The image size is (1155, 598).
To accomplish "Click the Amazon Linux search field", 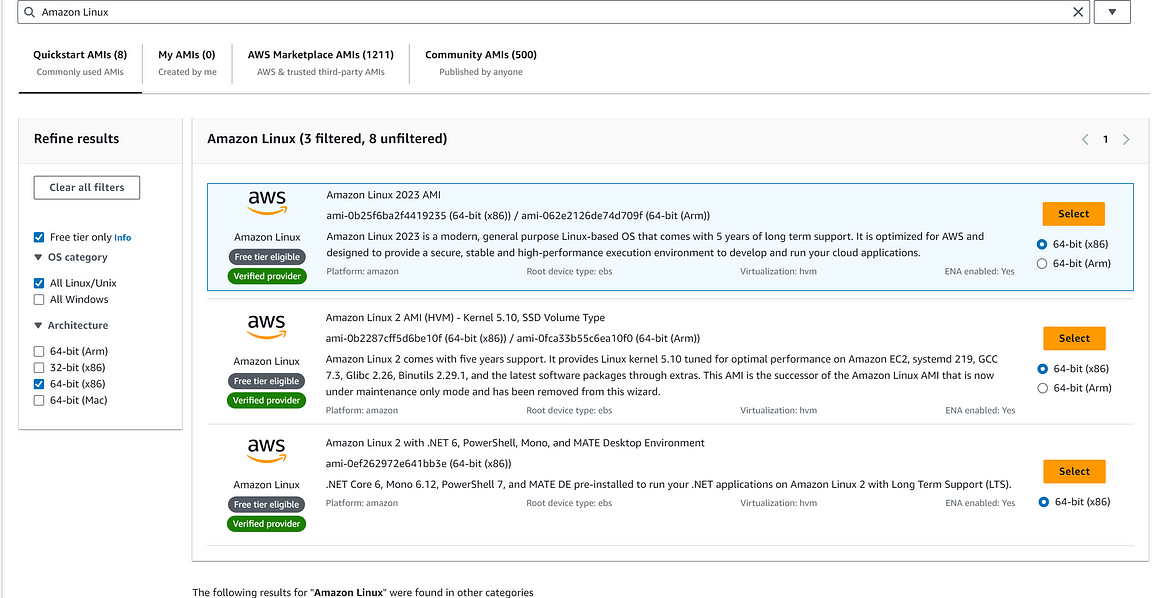I will click(x=553, y=12).
